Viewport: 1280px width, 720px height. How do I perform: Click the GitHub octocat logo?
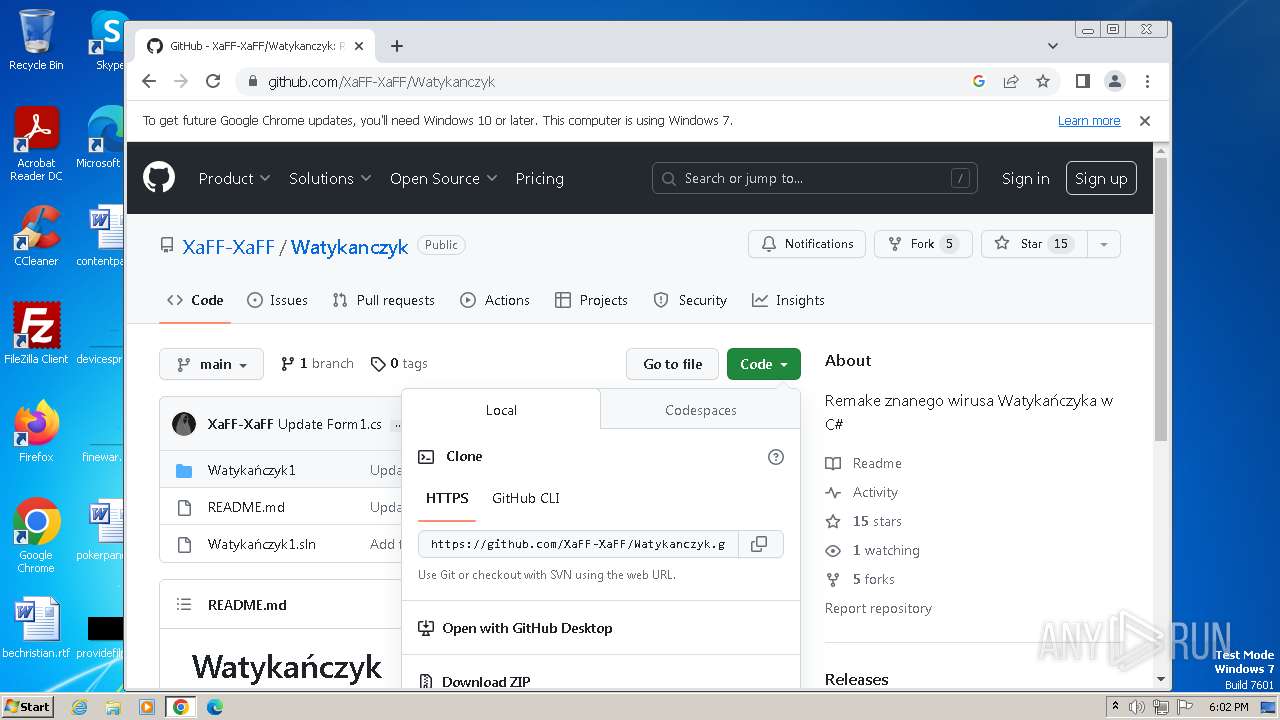click(x=159, y=178)
